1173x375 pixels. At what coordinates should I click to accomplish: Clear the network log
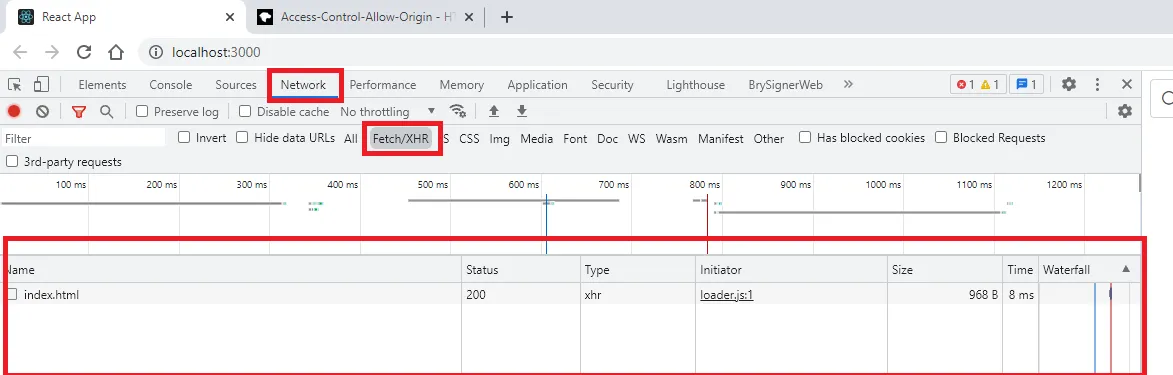pyautogui.click(x=43, y=112)
